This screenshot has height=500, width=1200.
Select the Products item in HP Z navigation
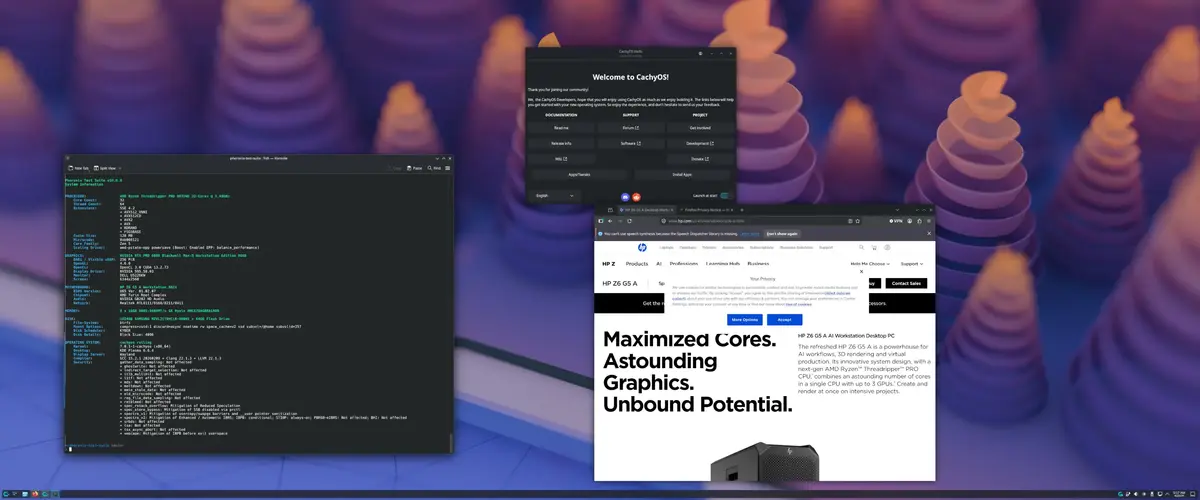tap(637, 264)
